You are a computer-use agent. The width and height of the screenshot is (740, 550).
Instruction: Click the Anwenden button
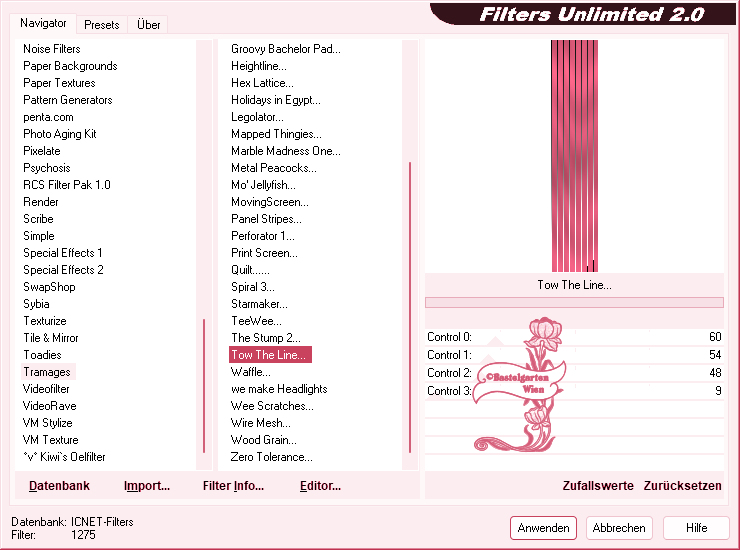tap(543, 528)
